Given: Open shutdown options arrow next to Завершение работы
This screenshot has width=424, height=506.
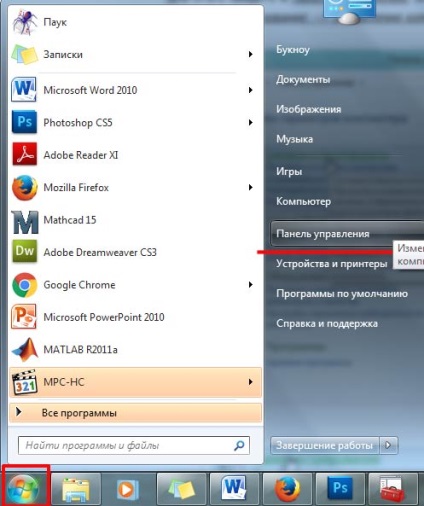Looking at the screenshot, I should pyautogui.click(x=388, y=445).
